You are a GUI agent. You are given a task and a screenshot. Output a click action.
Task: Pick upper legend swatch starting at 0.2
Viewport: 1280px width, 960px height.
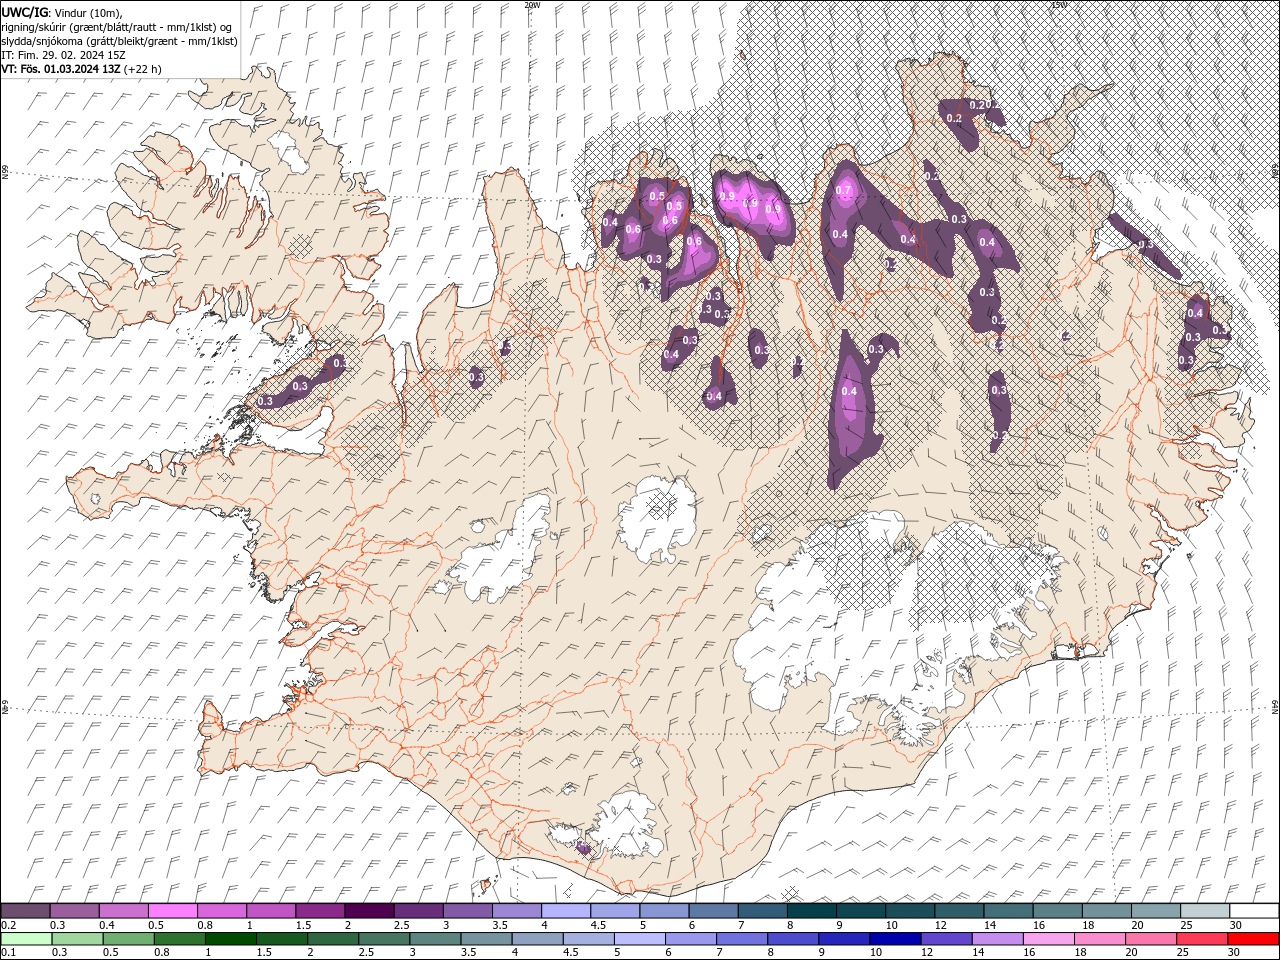coord(26,911)
